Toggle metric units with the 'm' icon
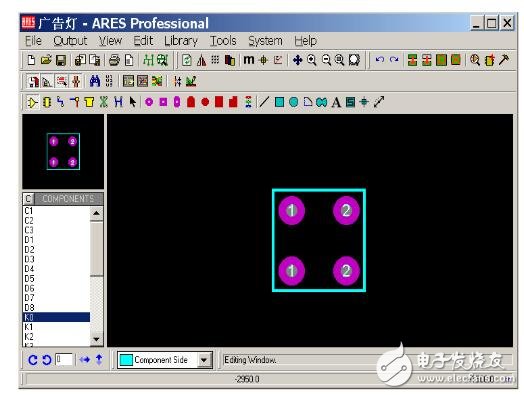The height and width of the screenshot is (395, 524). pos(249,60)
